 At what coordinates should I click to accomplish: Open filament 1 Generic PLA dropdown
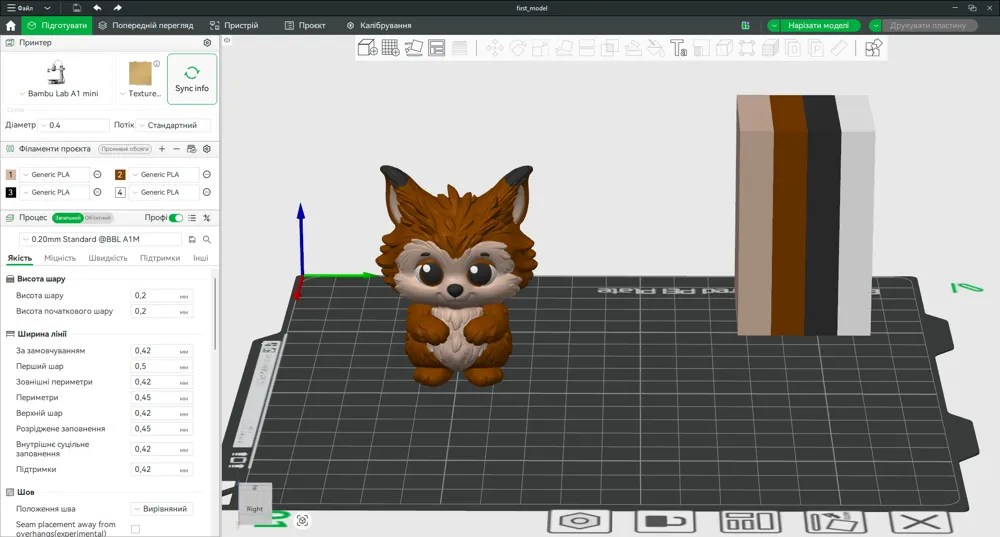[x=55, y=174]
